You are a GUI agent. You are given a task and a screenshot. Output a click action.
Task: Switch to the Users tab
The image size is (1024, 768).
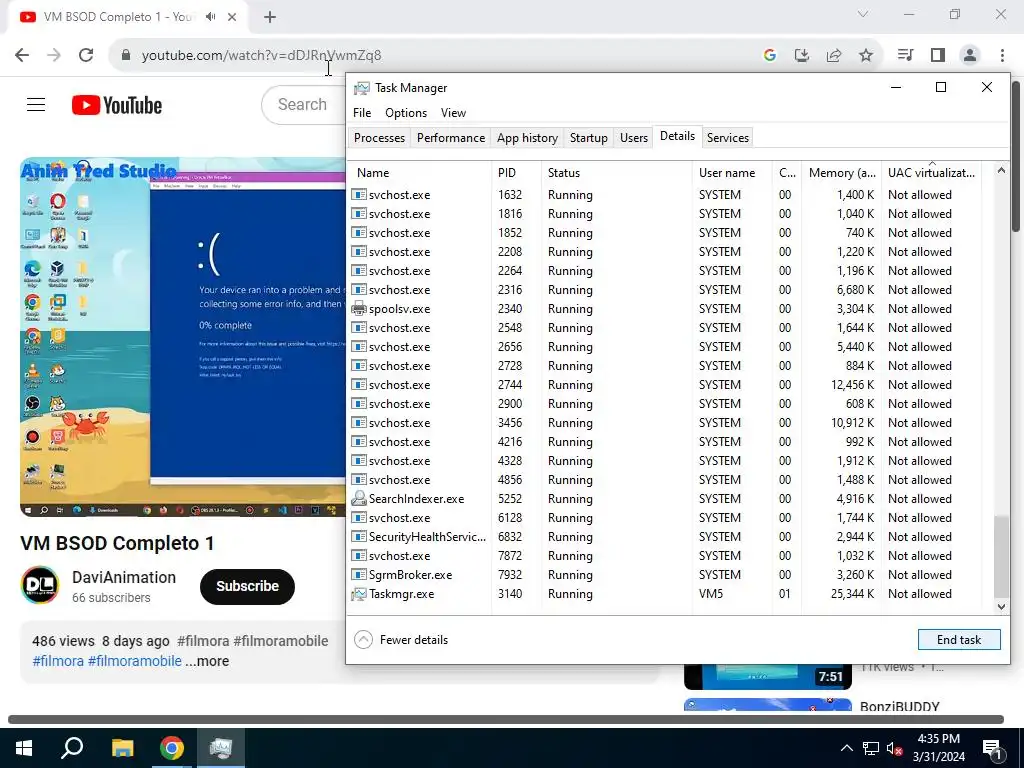633,138
